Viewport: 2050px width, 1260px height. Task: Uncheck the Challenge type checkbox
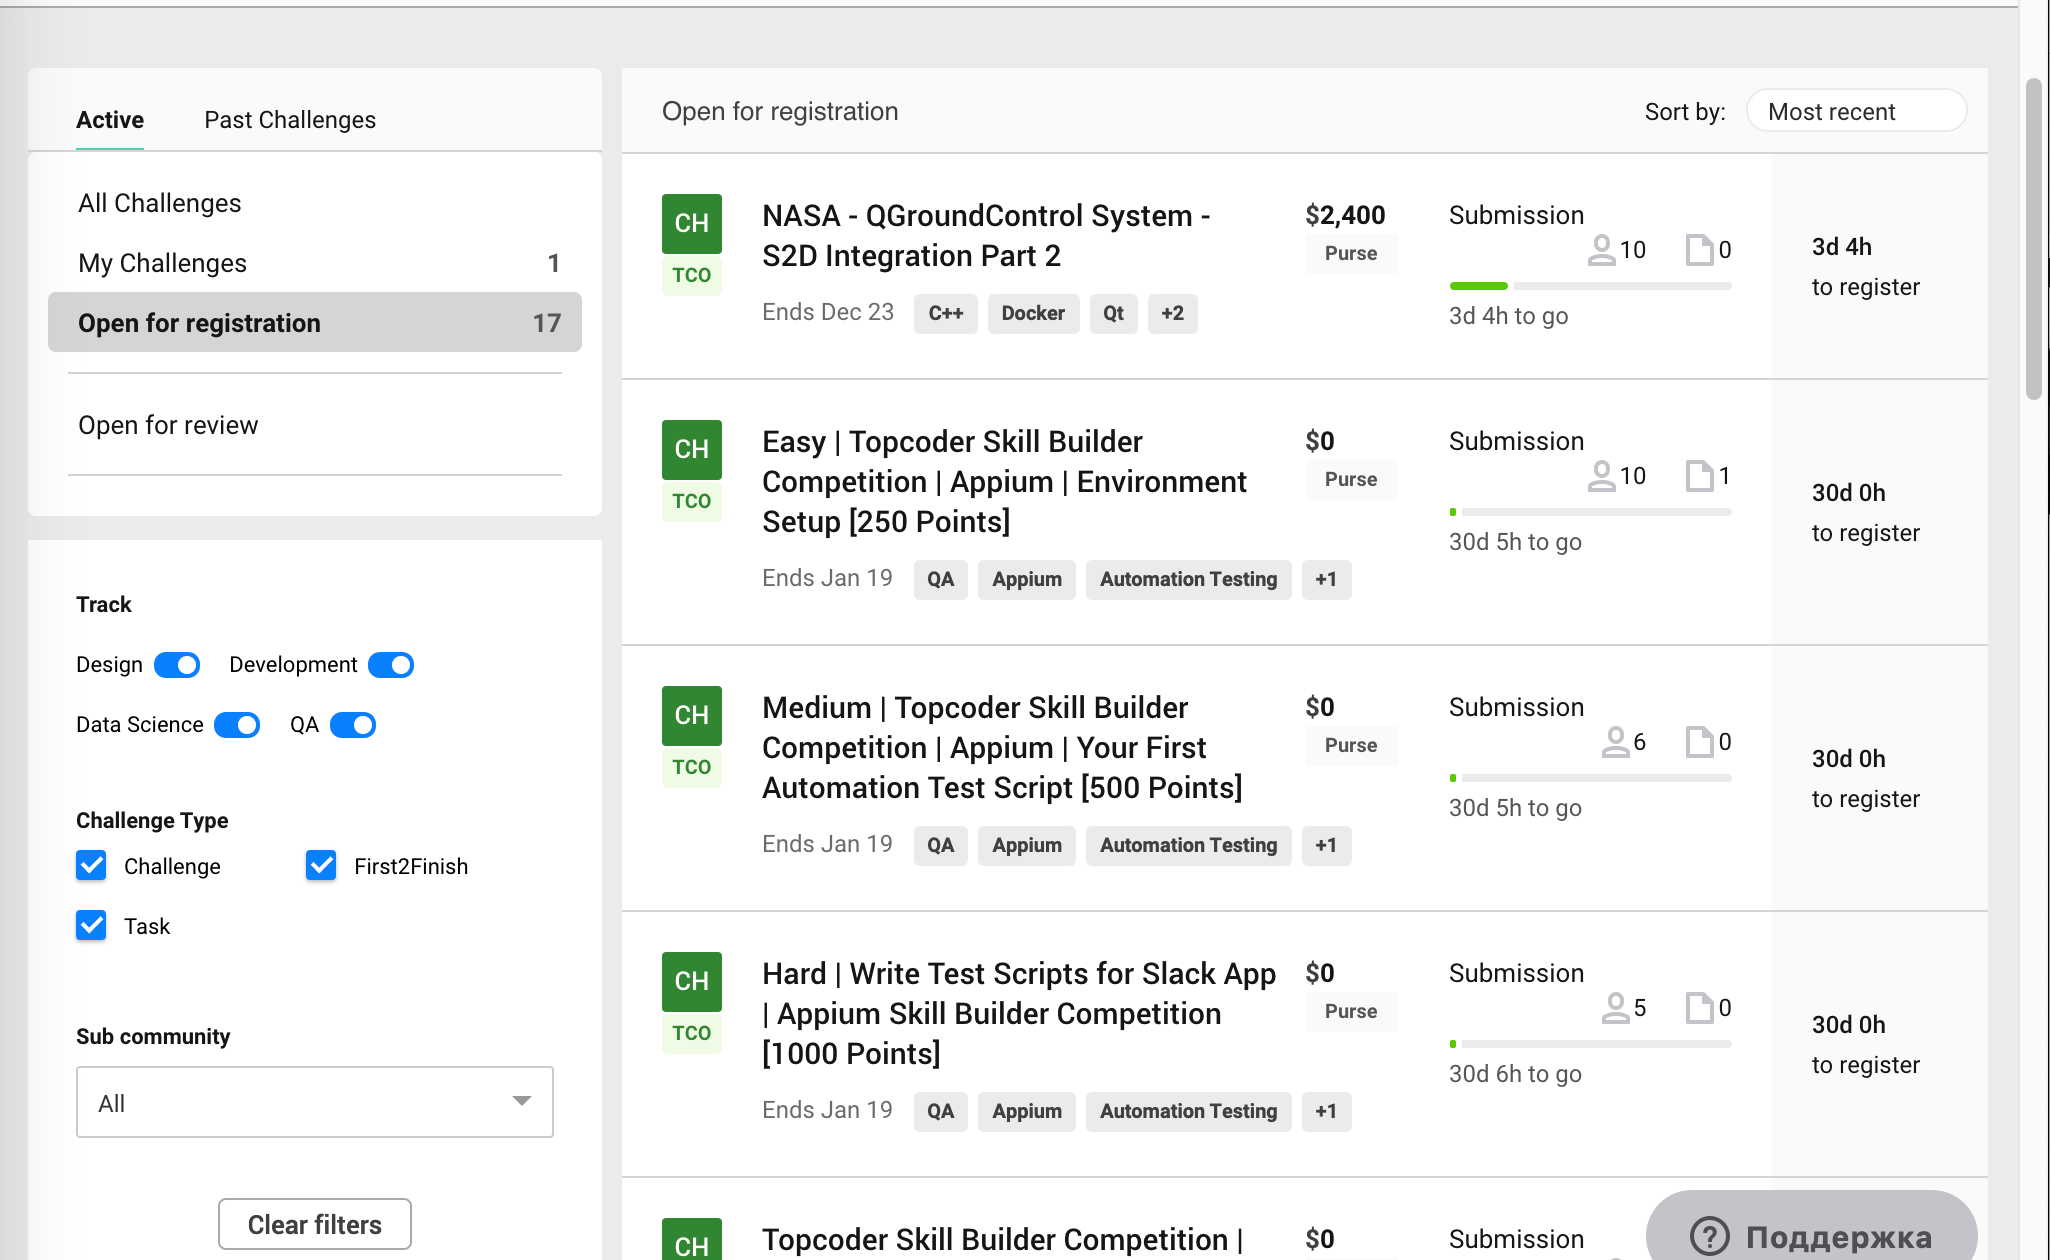point(91,865)
